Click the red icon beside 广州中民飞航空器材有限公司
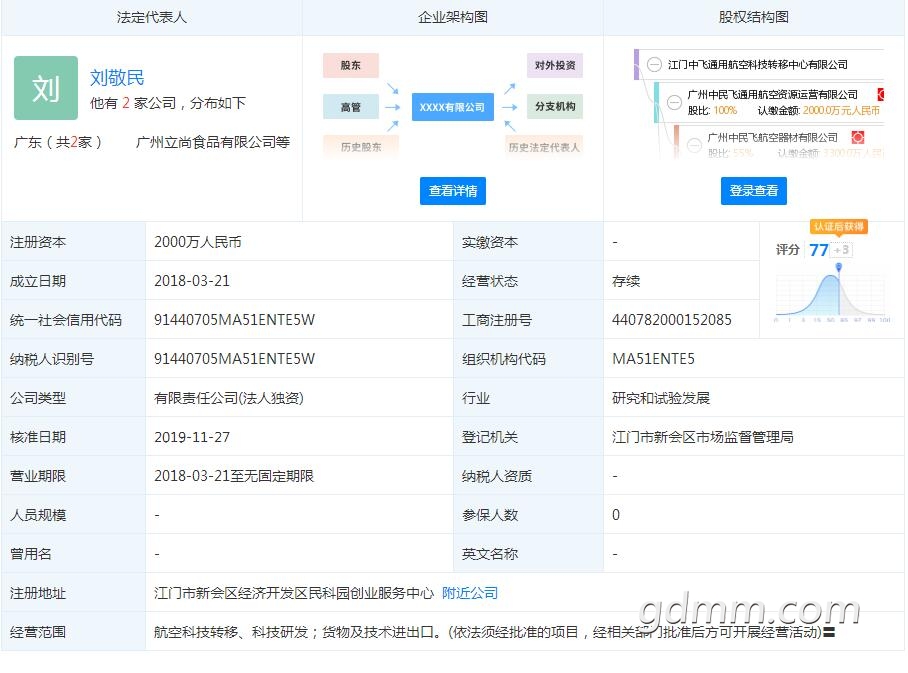This screenshot has width=908, height=673. [x=858, y=137]
